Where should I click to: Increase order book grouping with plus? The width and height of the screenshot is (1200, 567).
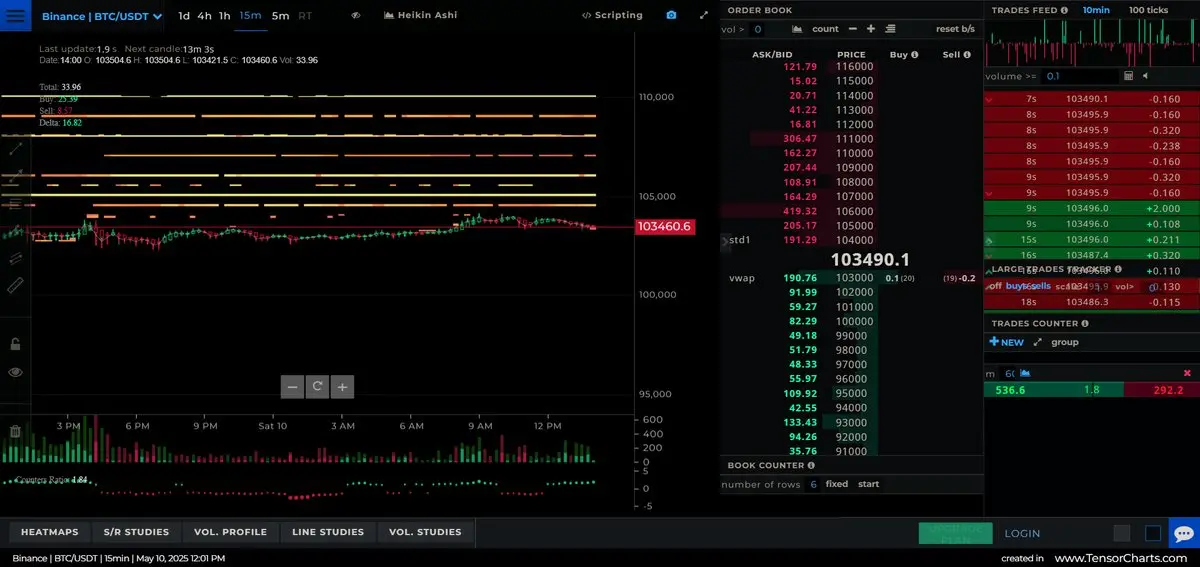(871, 29)
